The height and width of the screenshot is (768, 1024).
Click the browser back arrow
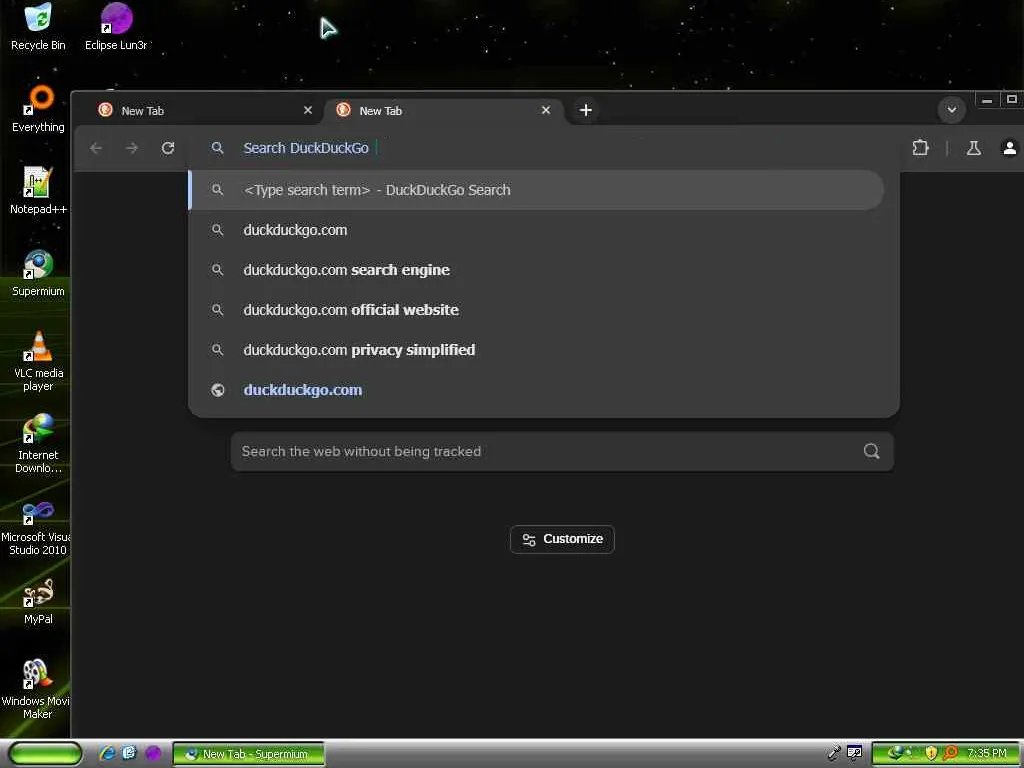96,148
